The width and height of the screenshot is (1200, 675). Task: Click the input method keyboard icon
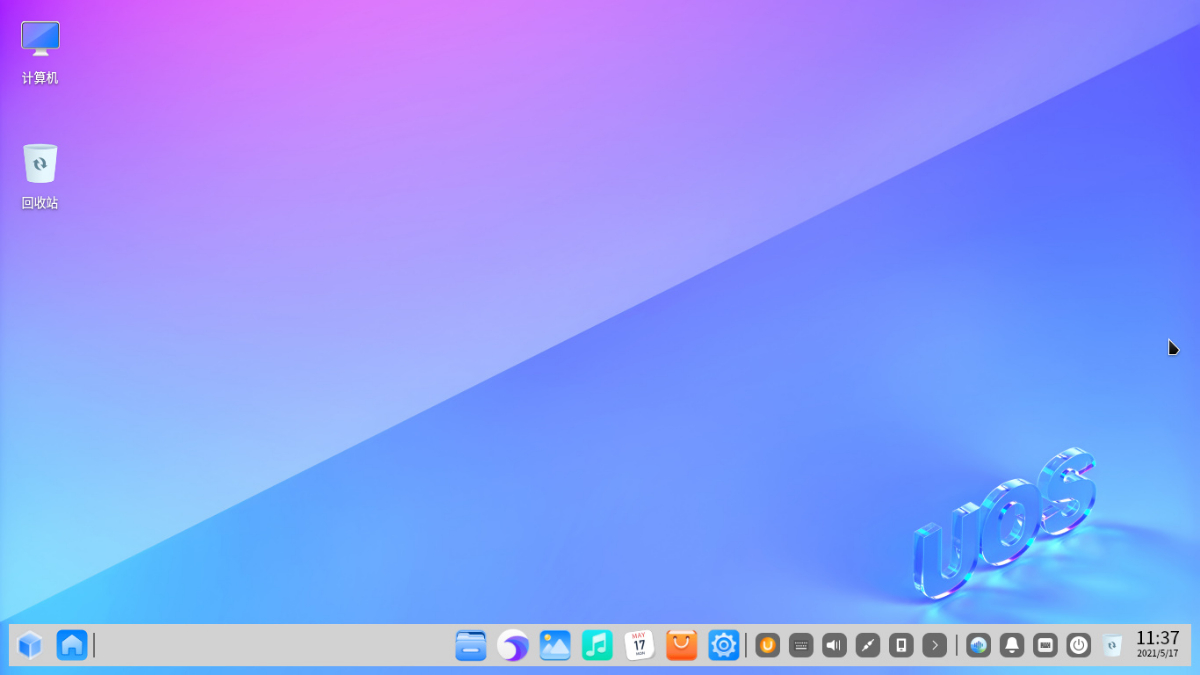(1045, 645)
